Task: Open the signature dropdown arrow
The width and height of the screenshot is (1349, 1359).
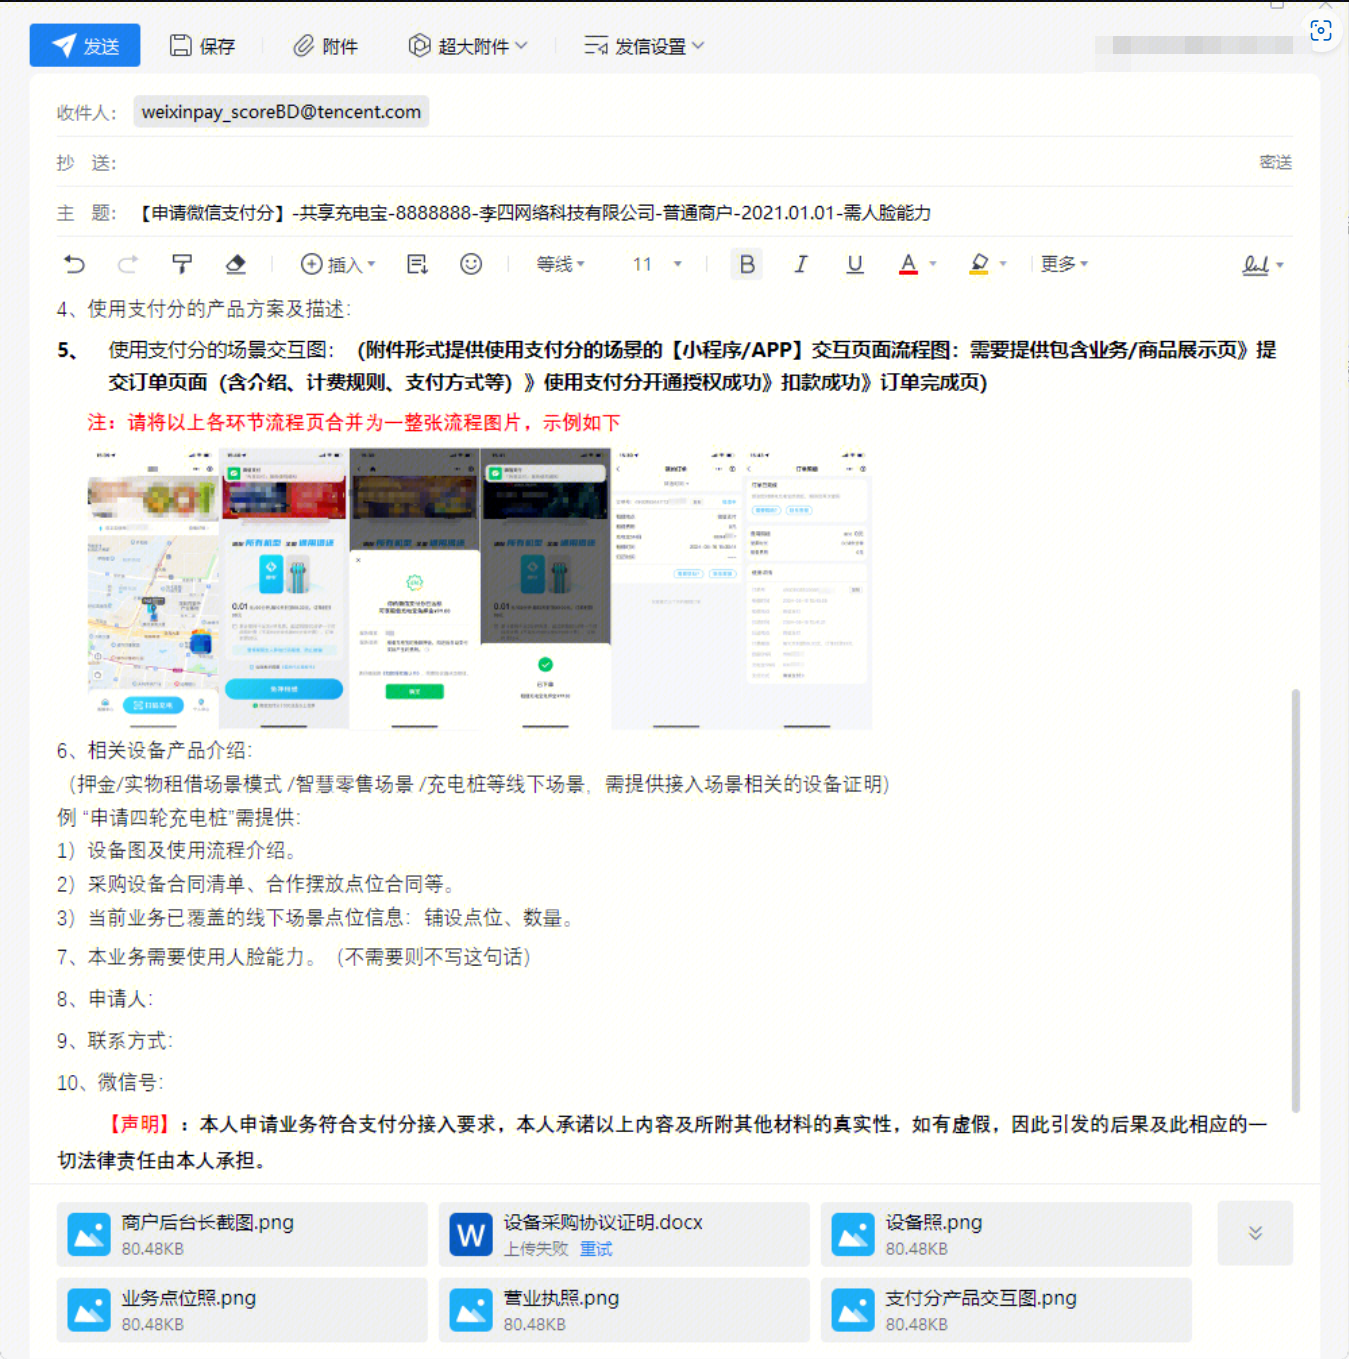Action: click(1280, 265)
